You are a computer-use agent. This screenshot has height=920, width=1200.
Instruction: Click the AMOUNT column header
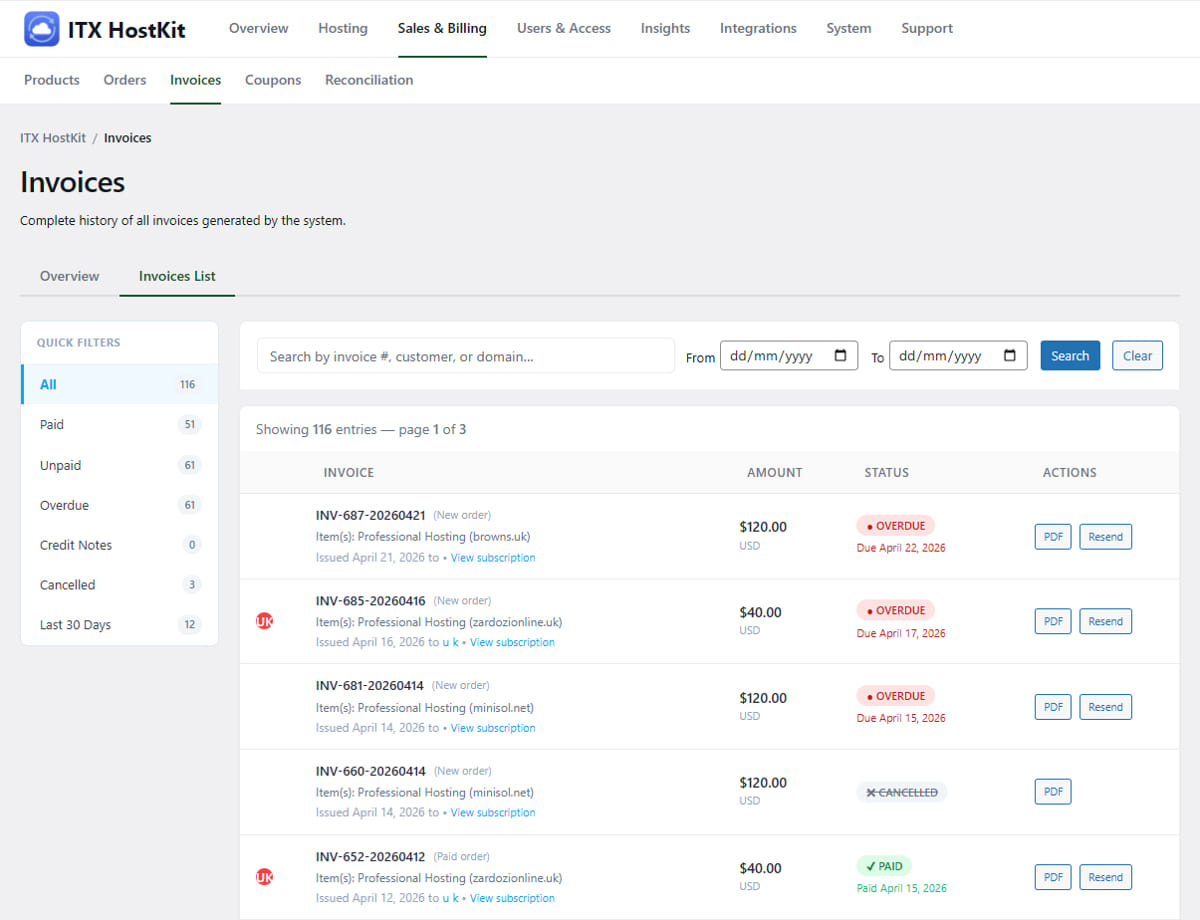[775, 472]
